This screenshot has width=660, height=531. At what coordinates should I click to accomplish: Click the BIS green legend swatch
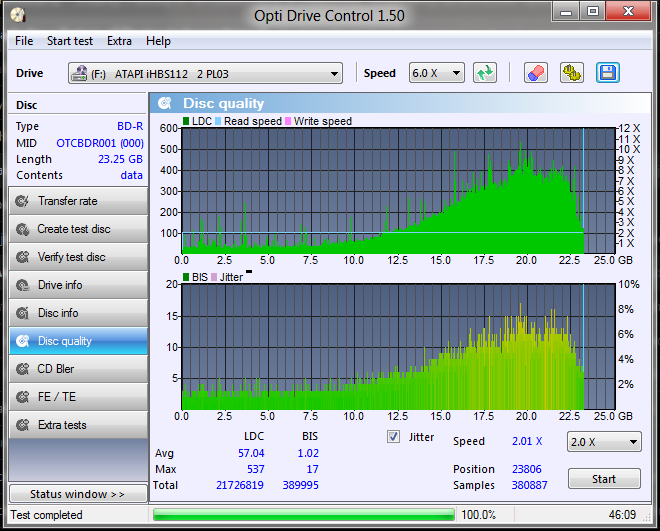point(186,277)
